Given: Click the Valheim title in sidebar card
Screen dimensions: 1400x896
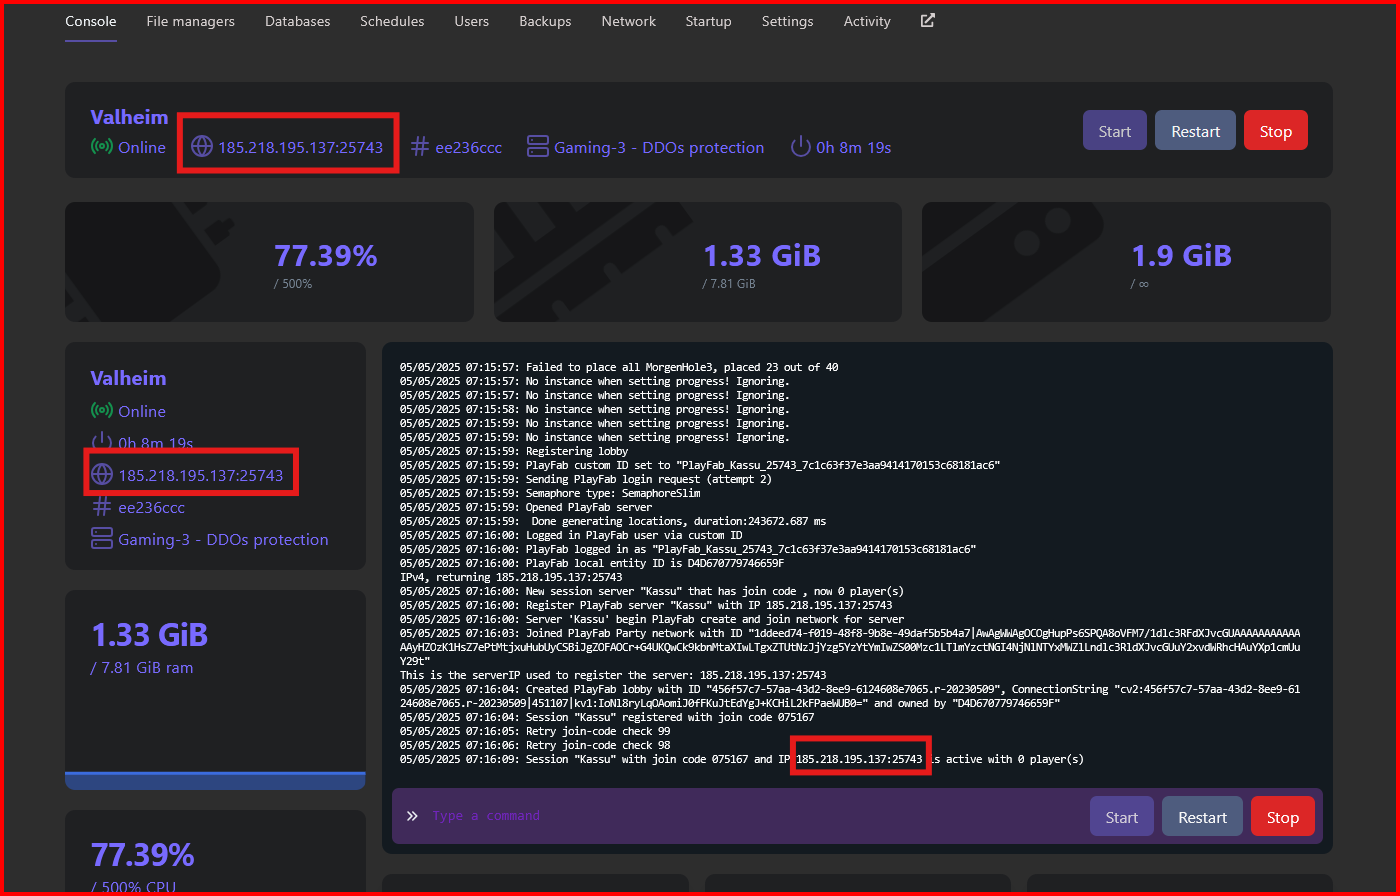Looking at the screenshot, I should click(128, 378).
